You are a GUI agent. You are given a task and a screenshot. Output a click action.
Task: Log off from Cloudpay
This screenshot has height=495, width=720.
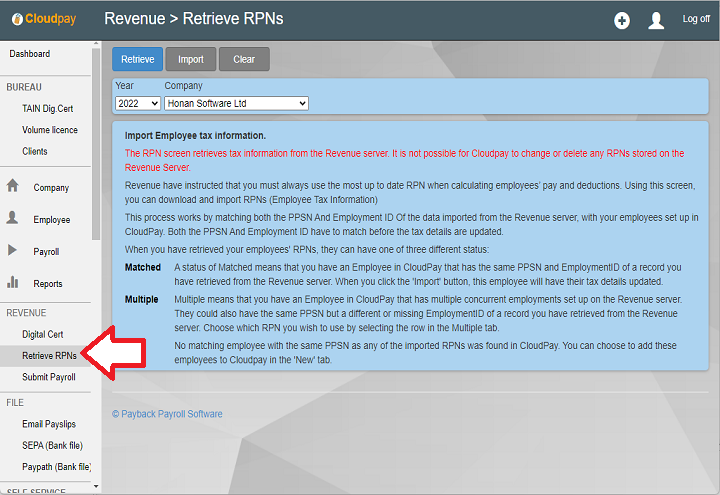(696, 19)
